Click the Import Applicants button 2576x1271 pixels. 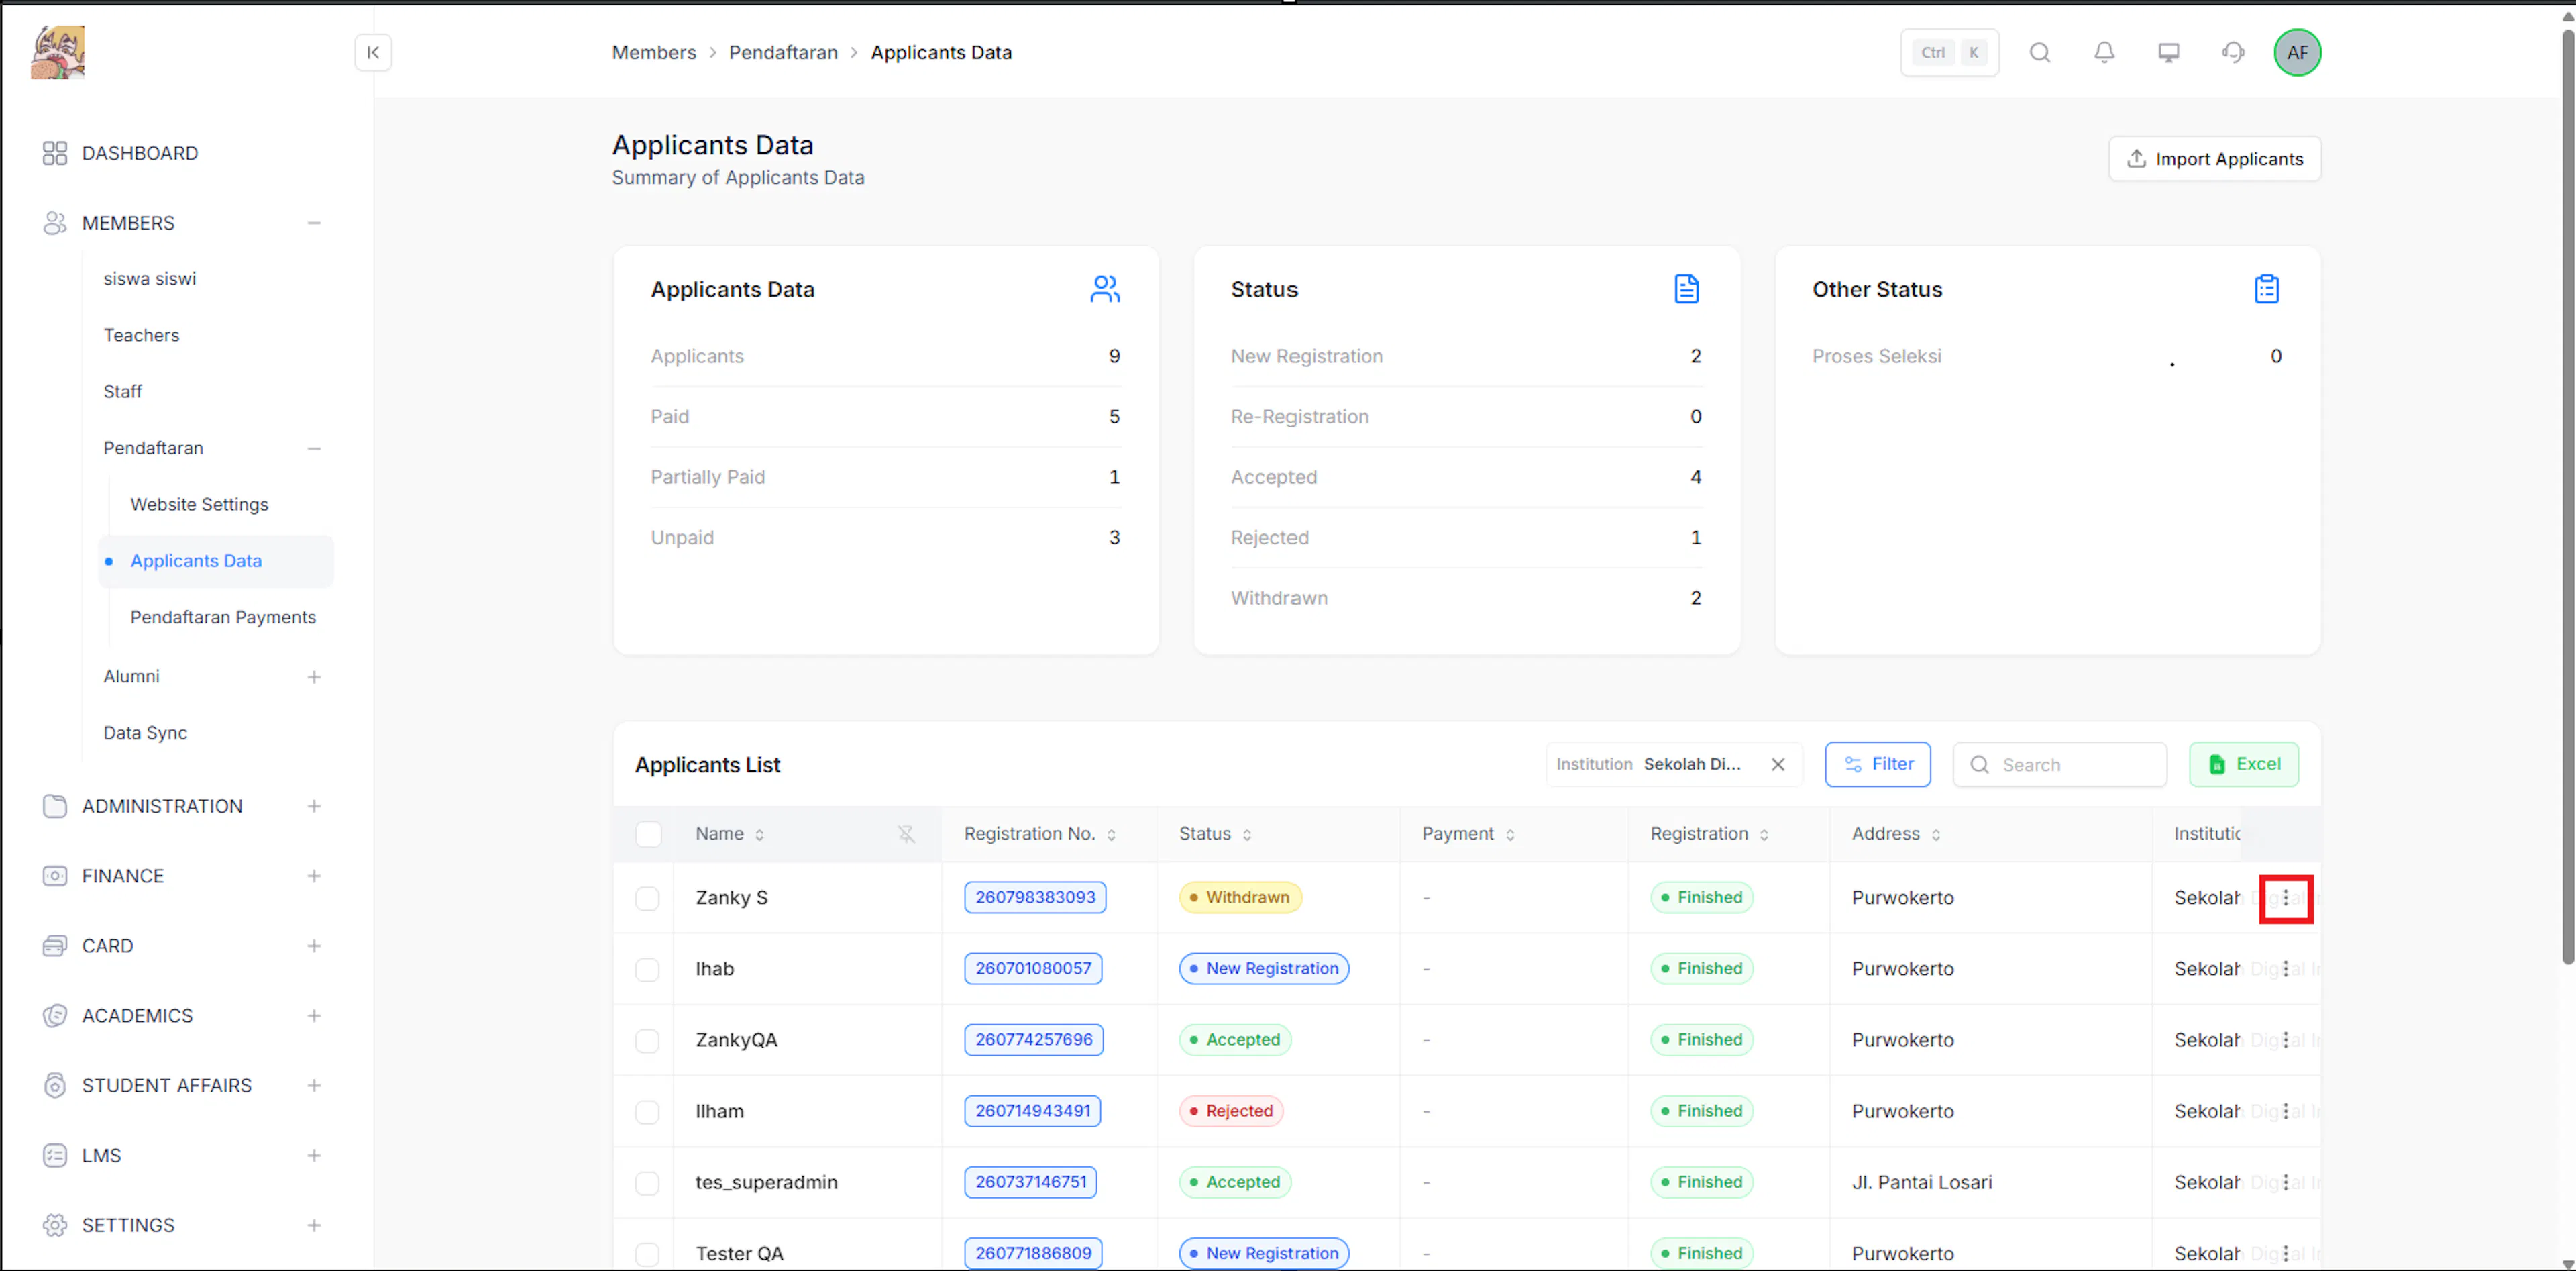(2214, 159)
